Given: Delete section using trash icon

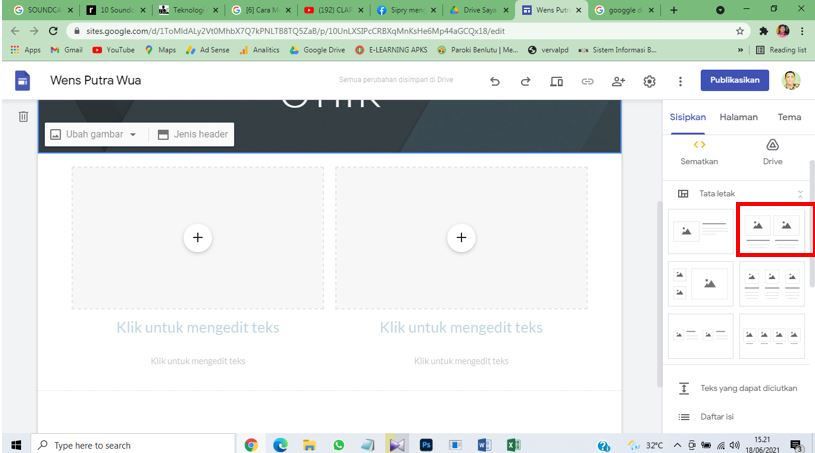Looking at the screenshot, I should point(23,117).
